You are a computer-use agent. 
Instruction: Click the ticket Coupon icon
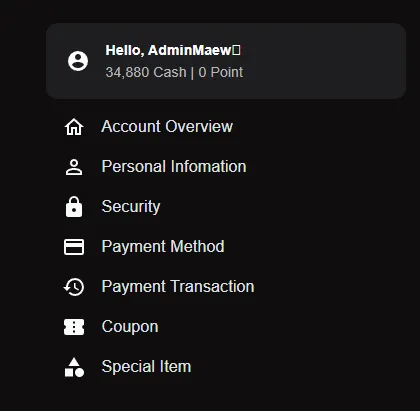pyautogui.click(x=74, y=327)
